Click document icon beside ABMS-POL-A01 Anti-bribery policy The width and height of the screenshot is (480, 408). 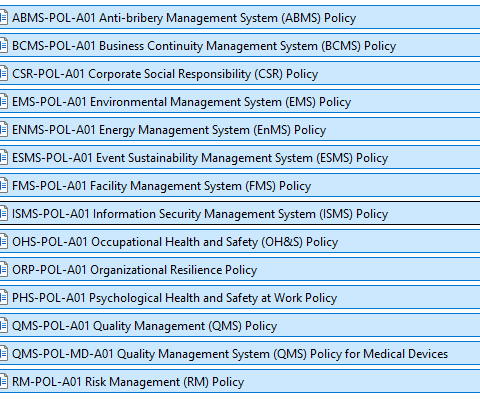coord(4,17)
